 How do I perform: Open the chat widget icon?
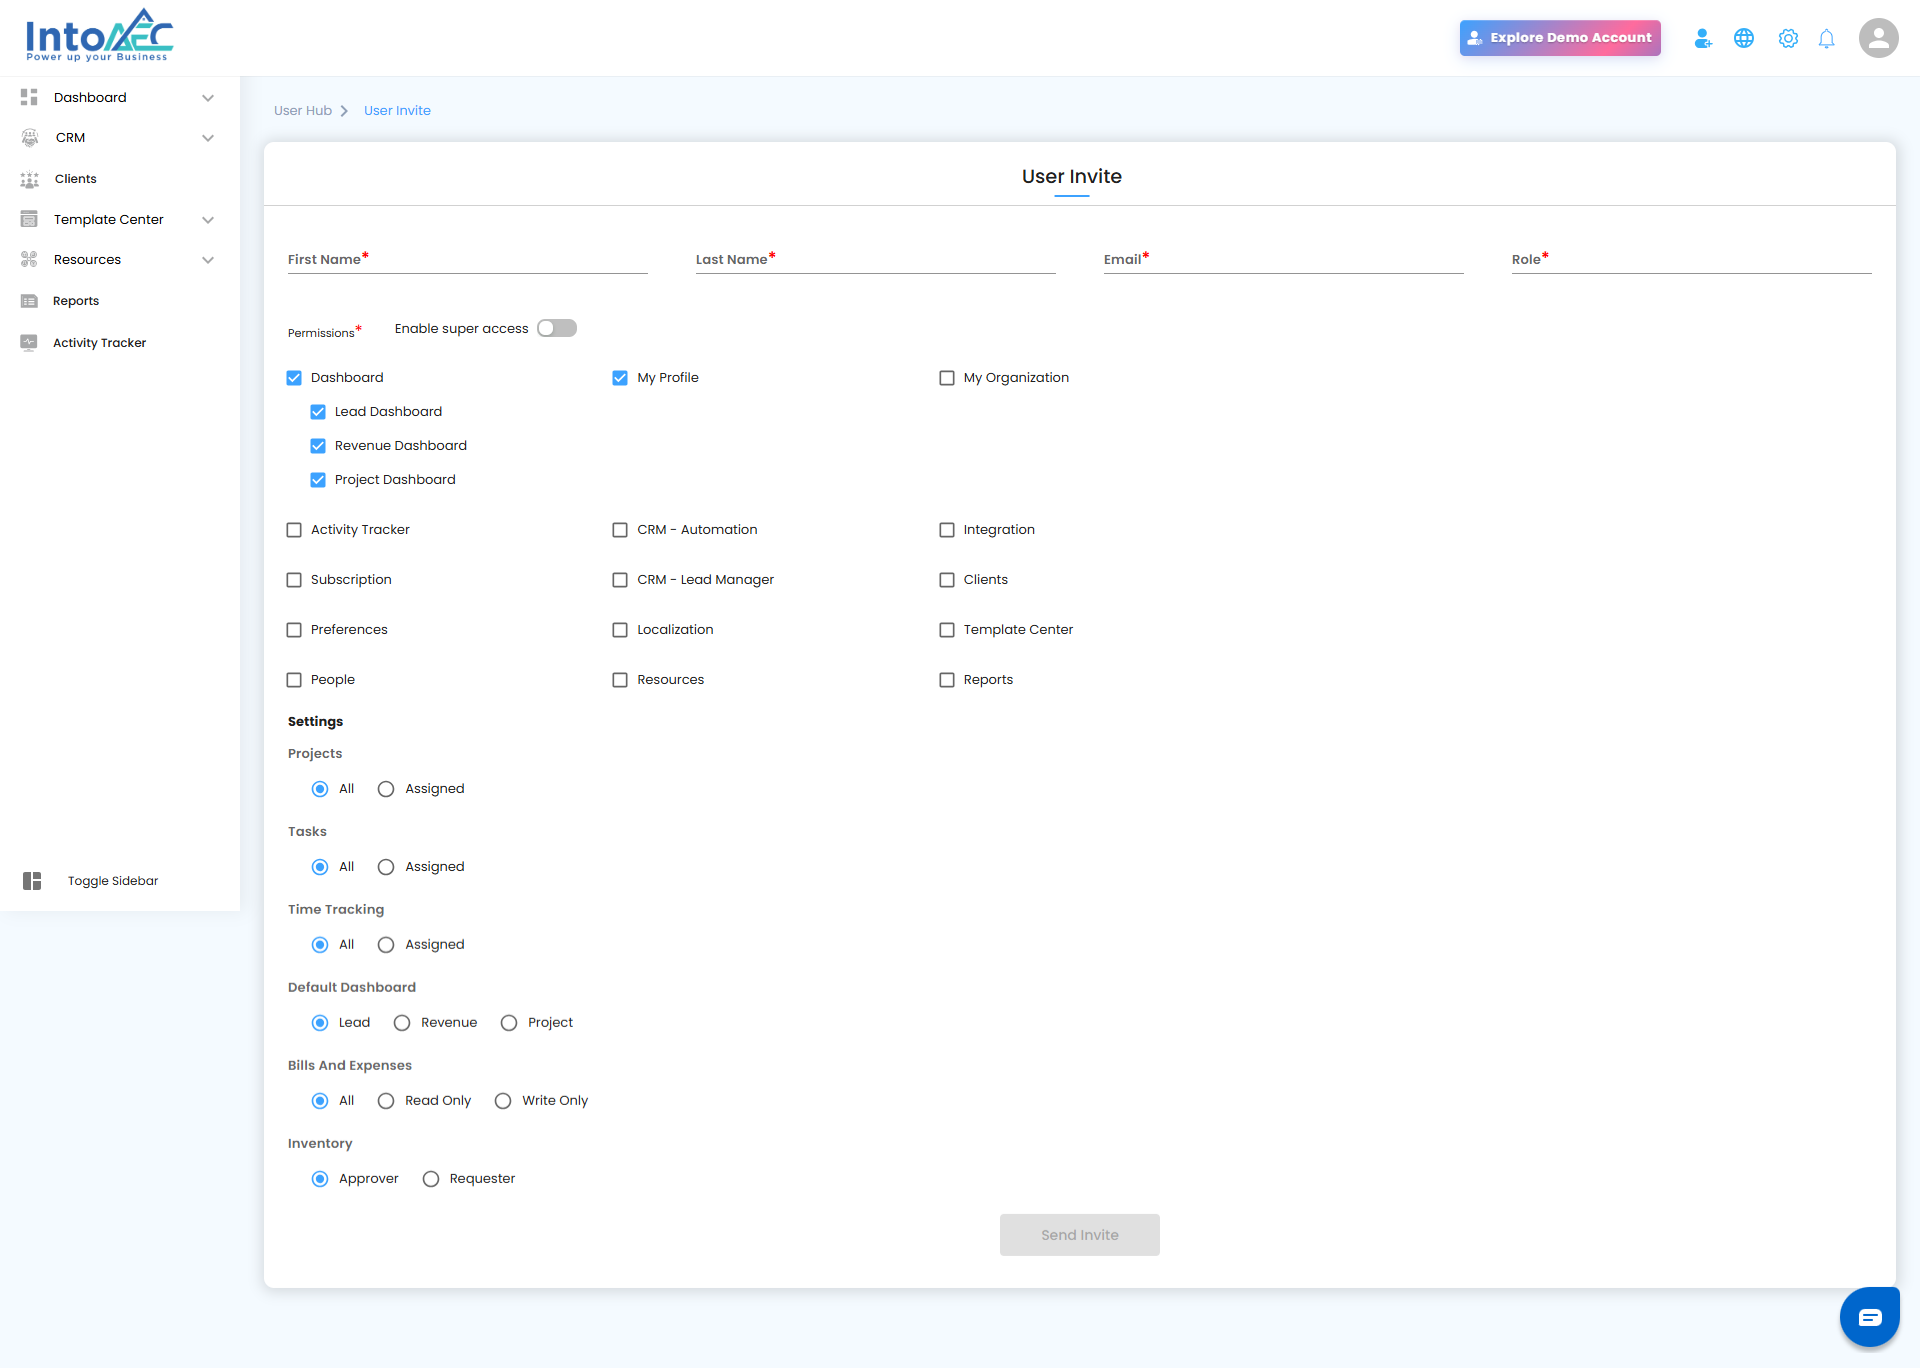[1869, 1317]
